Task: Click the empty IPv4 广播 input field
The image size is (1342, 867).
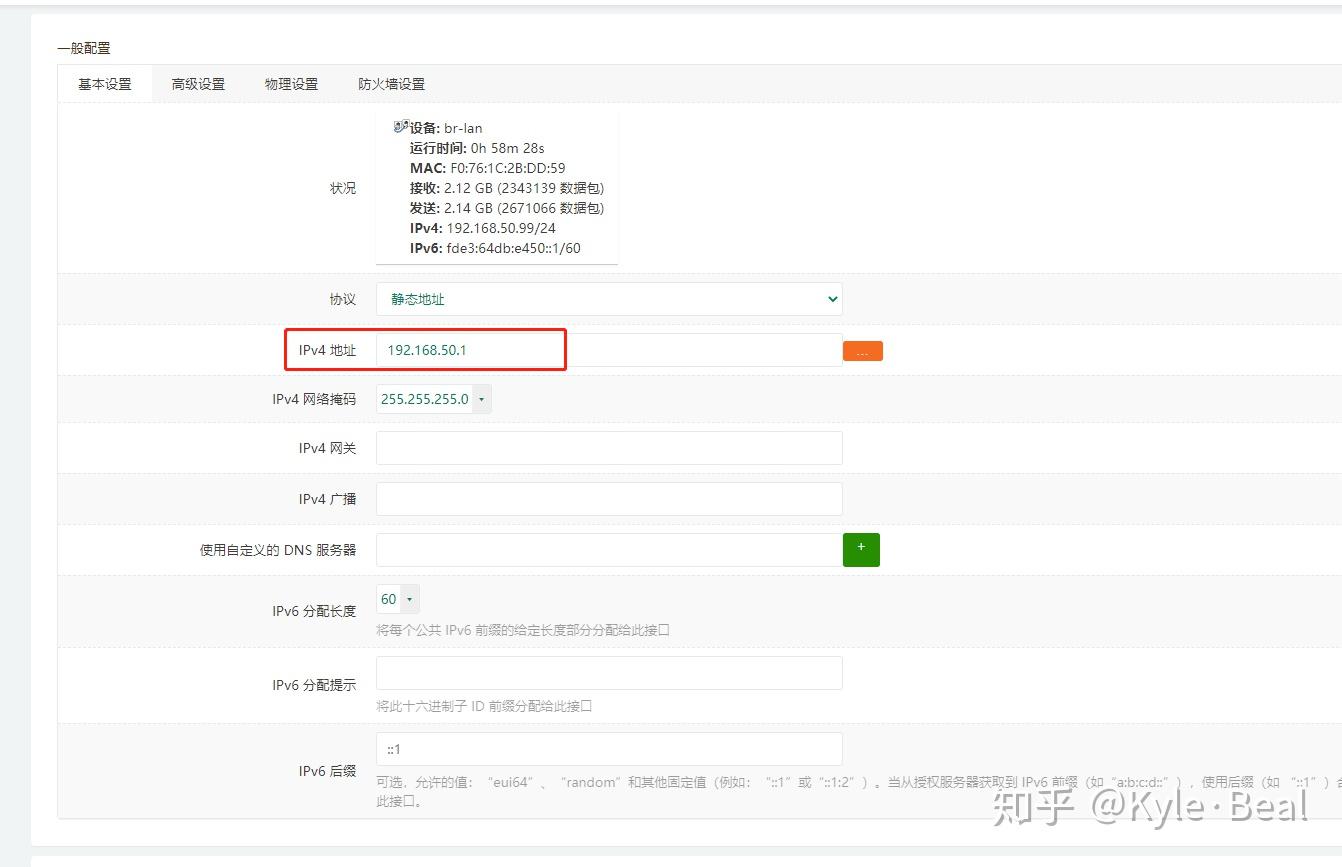Action: 608,498
